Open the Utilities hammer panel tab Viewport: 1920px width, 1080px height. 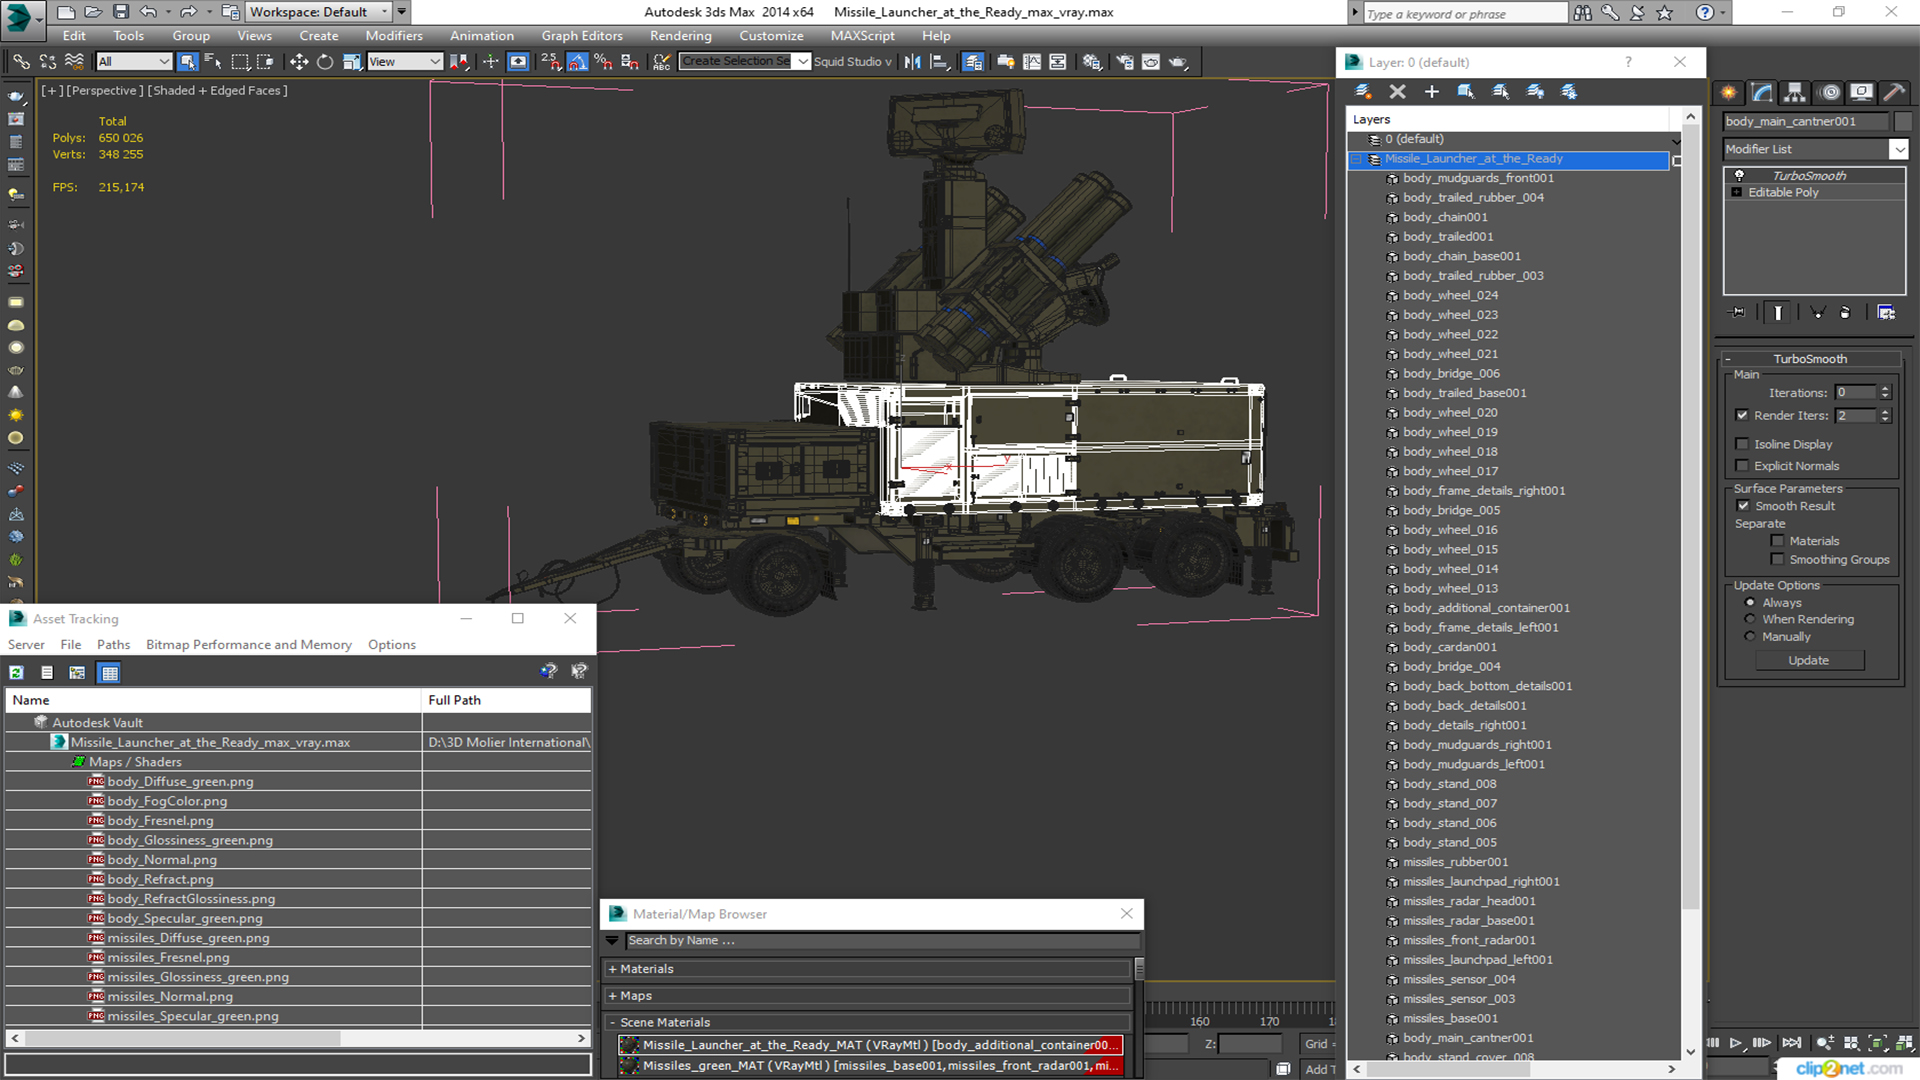[x=1894, y=92]
